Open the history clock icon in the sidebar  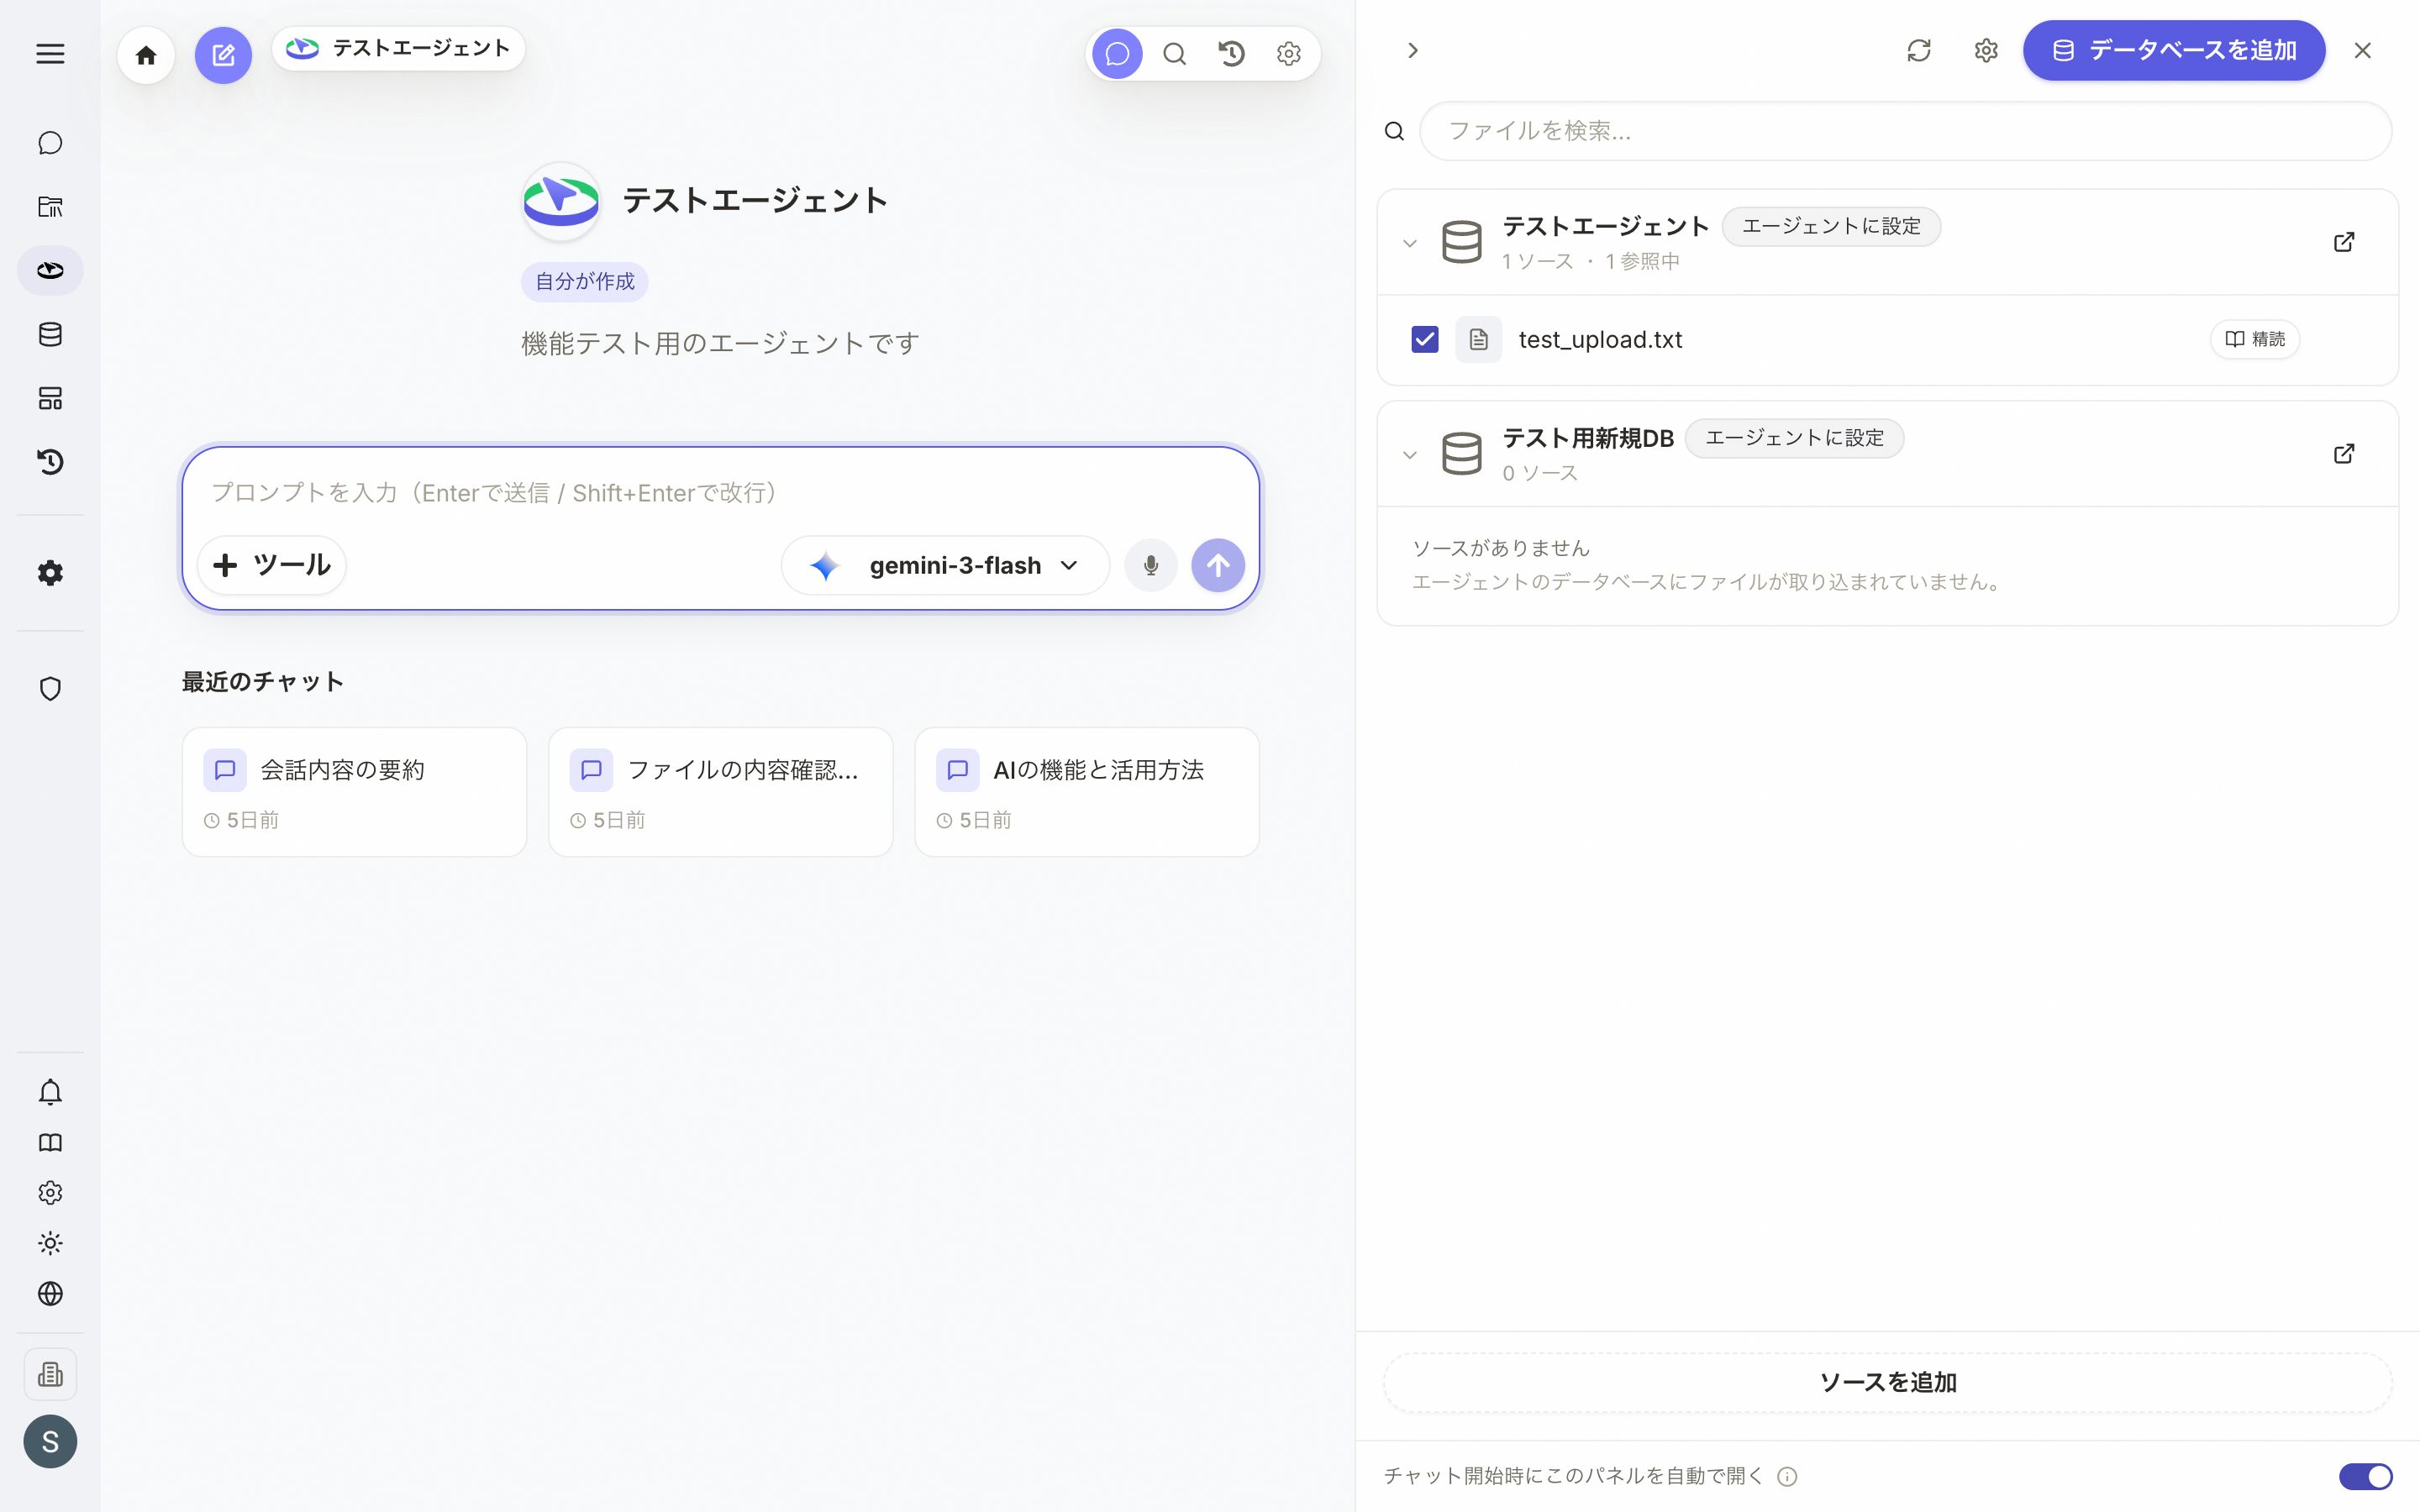click(50, 462)
